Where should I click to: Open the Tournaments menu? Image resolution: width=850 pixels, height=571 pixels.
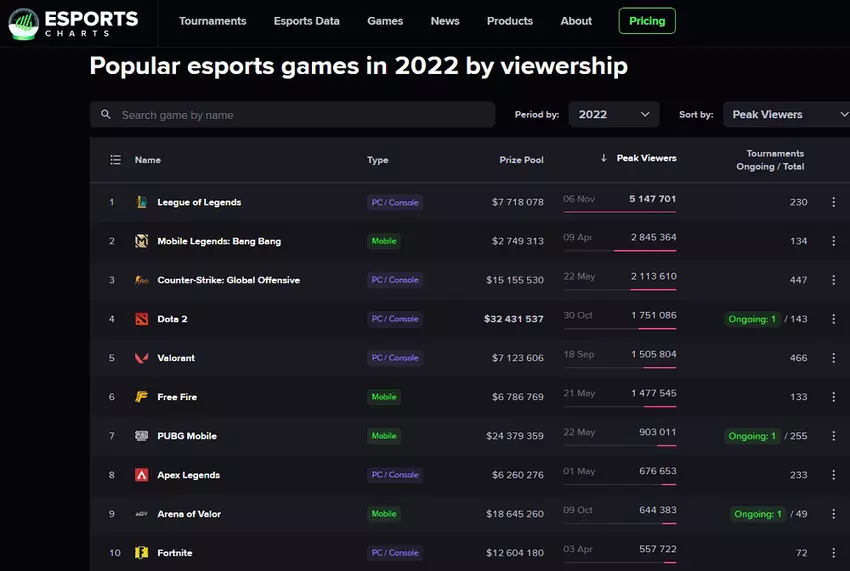(x=212, y=21)
